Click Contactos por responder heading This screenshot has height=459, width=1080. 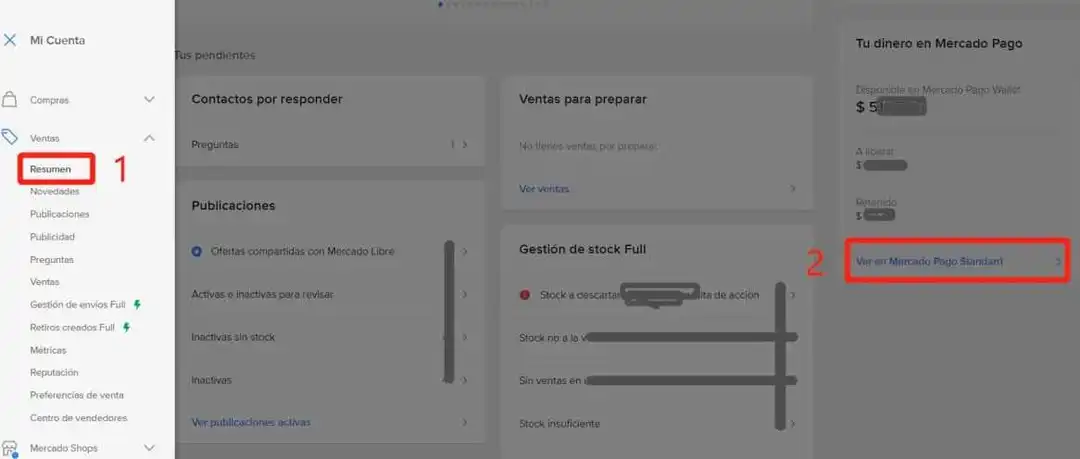click(267, 99)
